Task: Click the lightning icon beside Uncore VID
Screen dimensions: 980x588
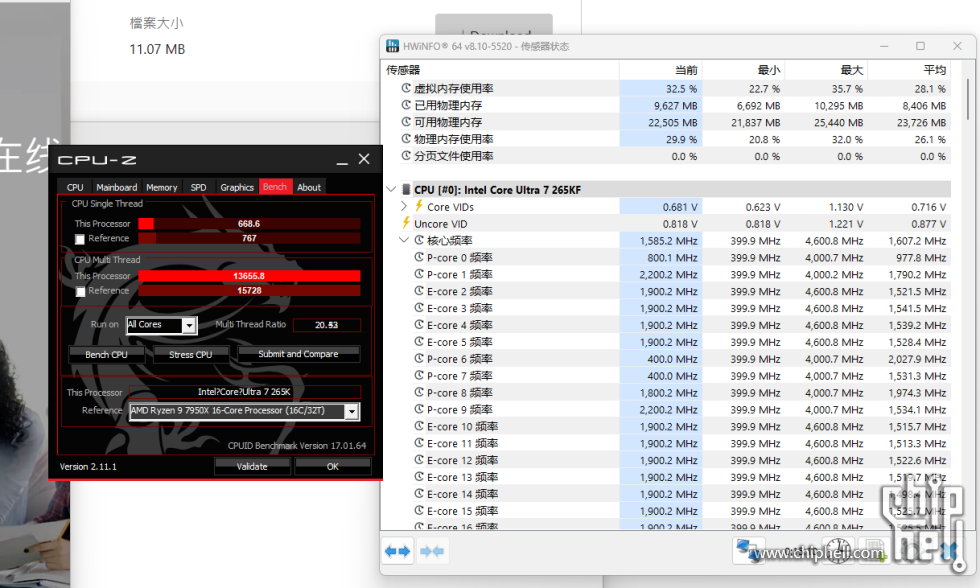Action: 406,222
